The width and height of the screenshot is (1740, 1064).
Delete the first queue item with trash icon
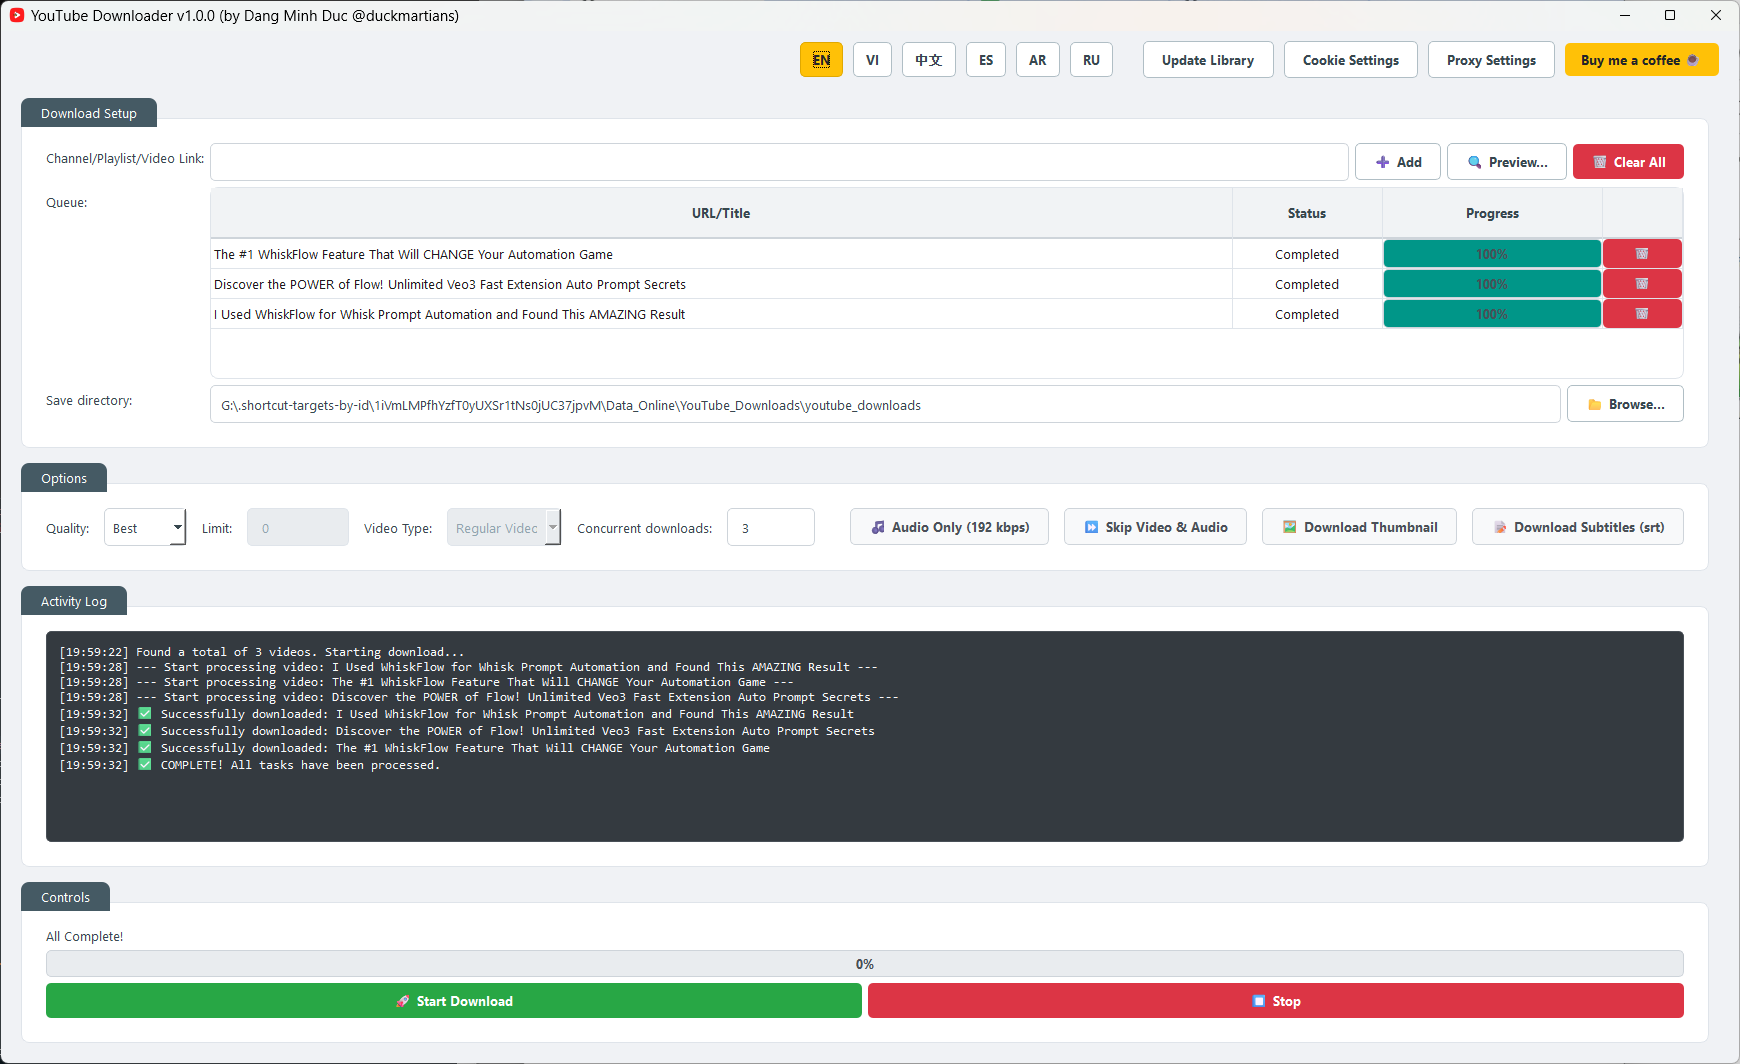point(1641,254)
